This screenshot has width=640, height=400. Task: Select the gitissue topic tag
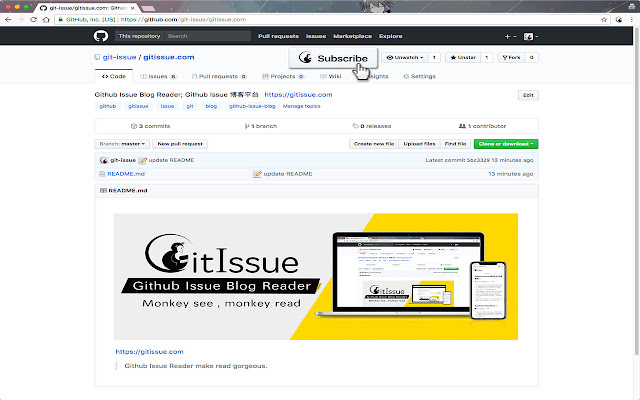point(138,106)
